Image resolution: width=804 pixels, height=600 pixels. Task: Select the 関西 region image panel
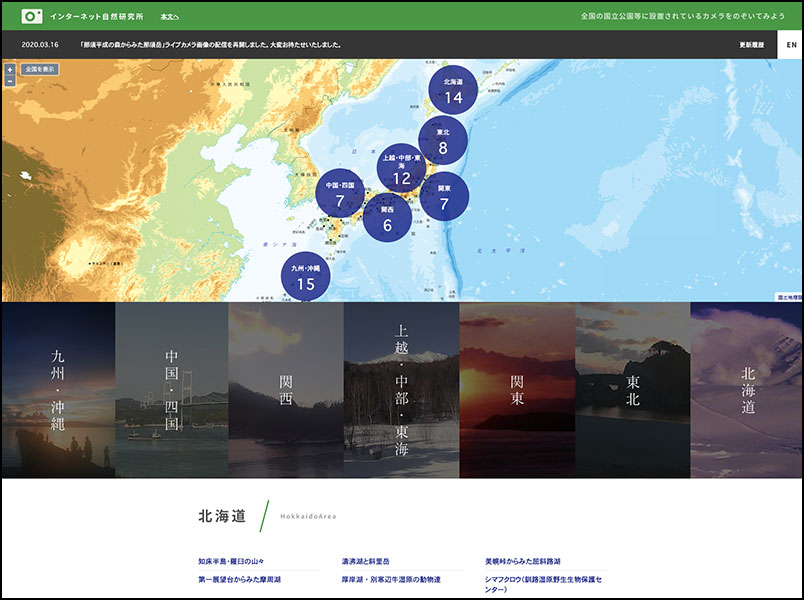(286, 390)
